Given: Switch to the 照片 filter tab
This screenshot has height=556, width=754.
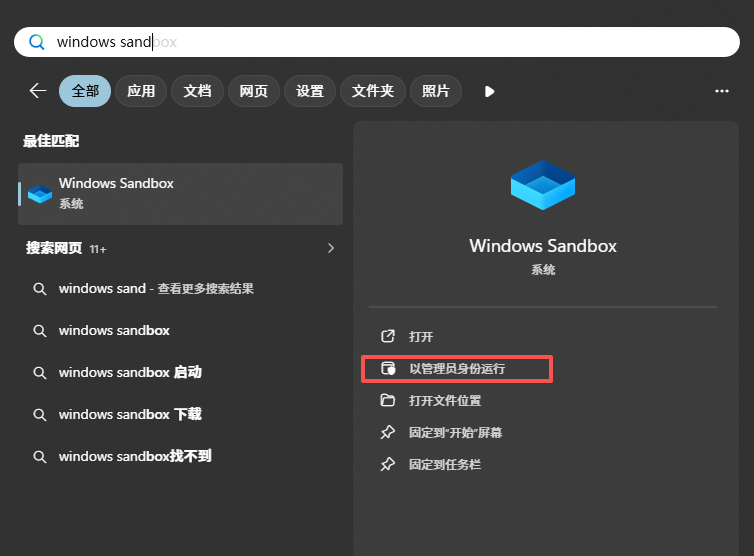Looking at the screenshot, I should tap(436, 91).
